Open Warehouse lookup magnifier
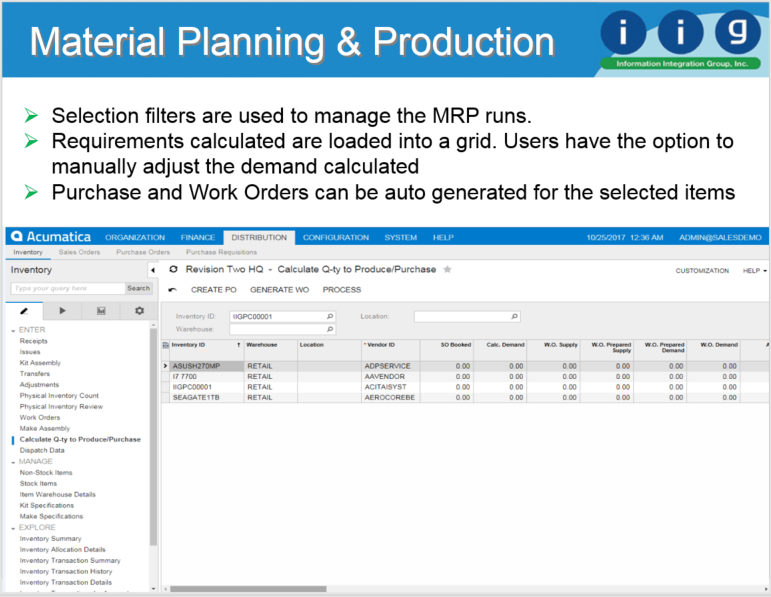The width and height of the screenshot is (771, 597). (330, 329)
